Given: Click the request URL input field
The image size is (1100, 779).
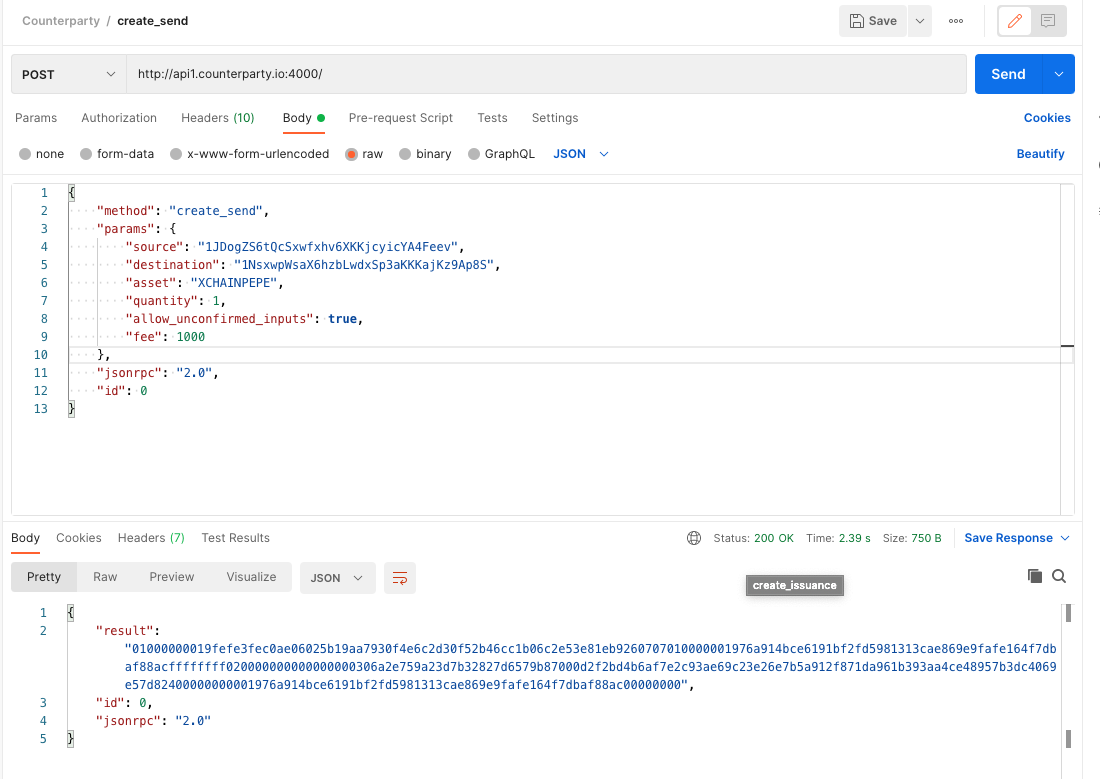Looking at the screenshot, I should (546, 74).
